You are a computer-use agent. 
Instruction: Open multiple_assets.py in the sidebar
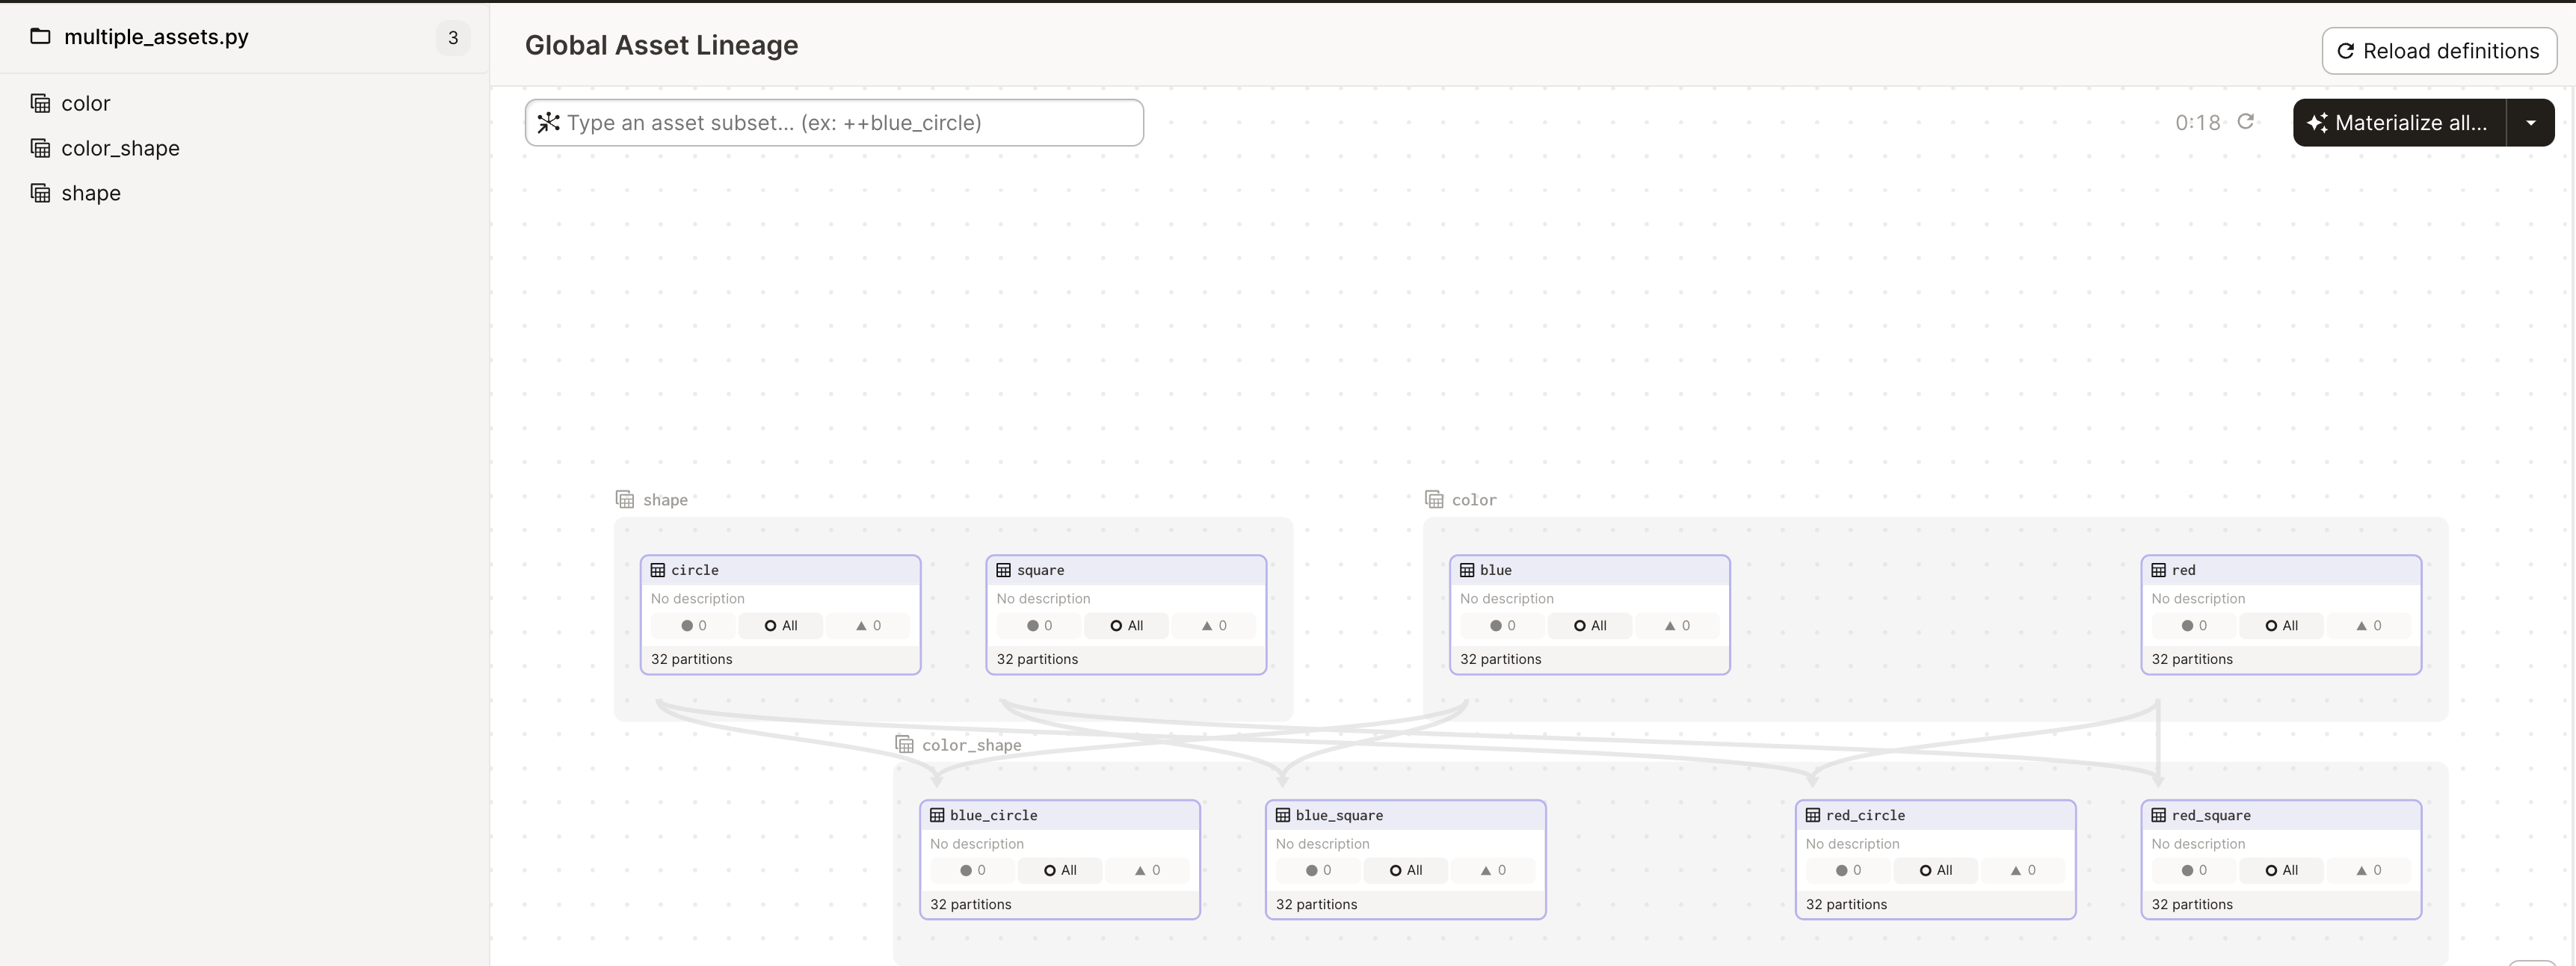click(156, 37)
